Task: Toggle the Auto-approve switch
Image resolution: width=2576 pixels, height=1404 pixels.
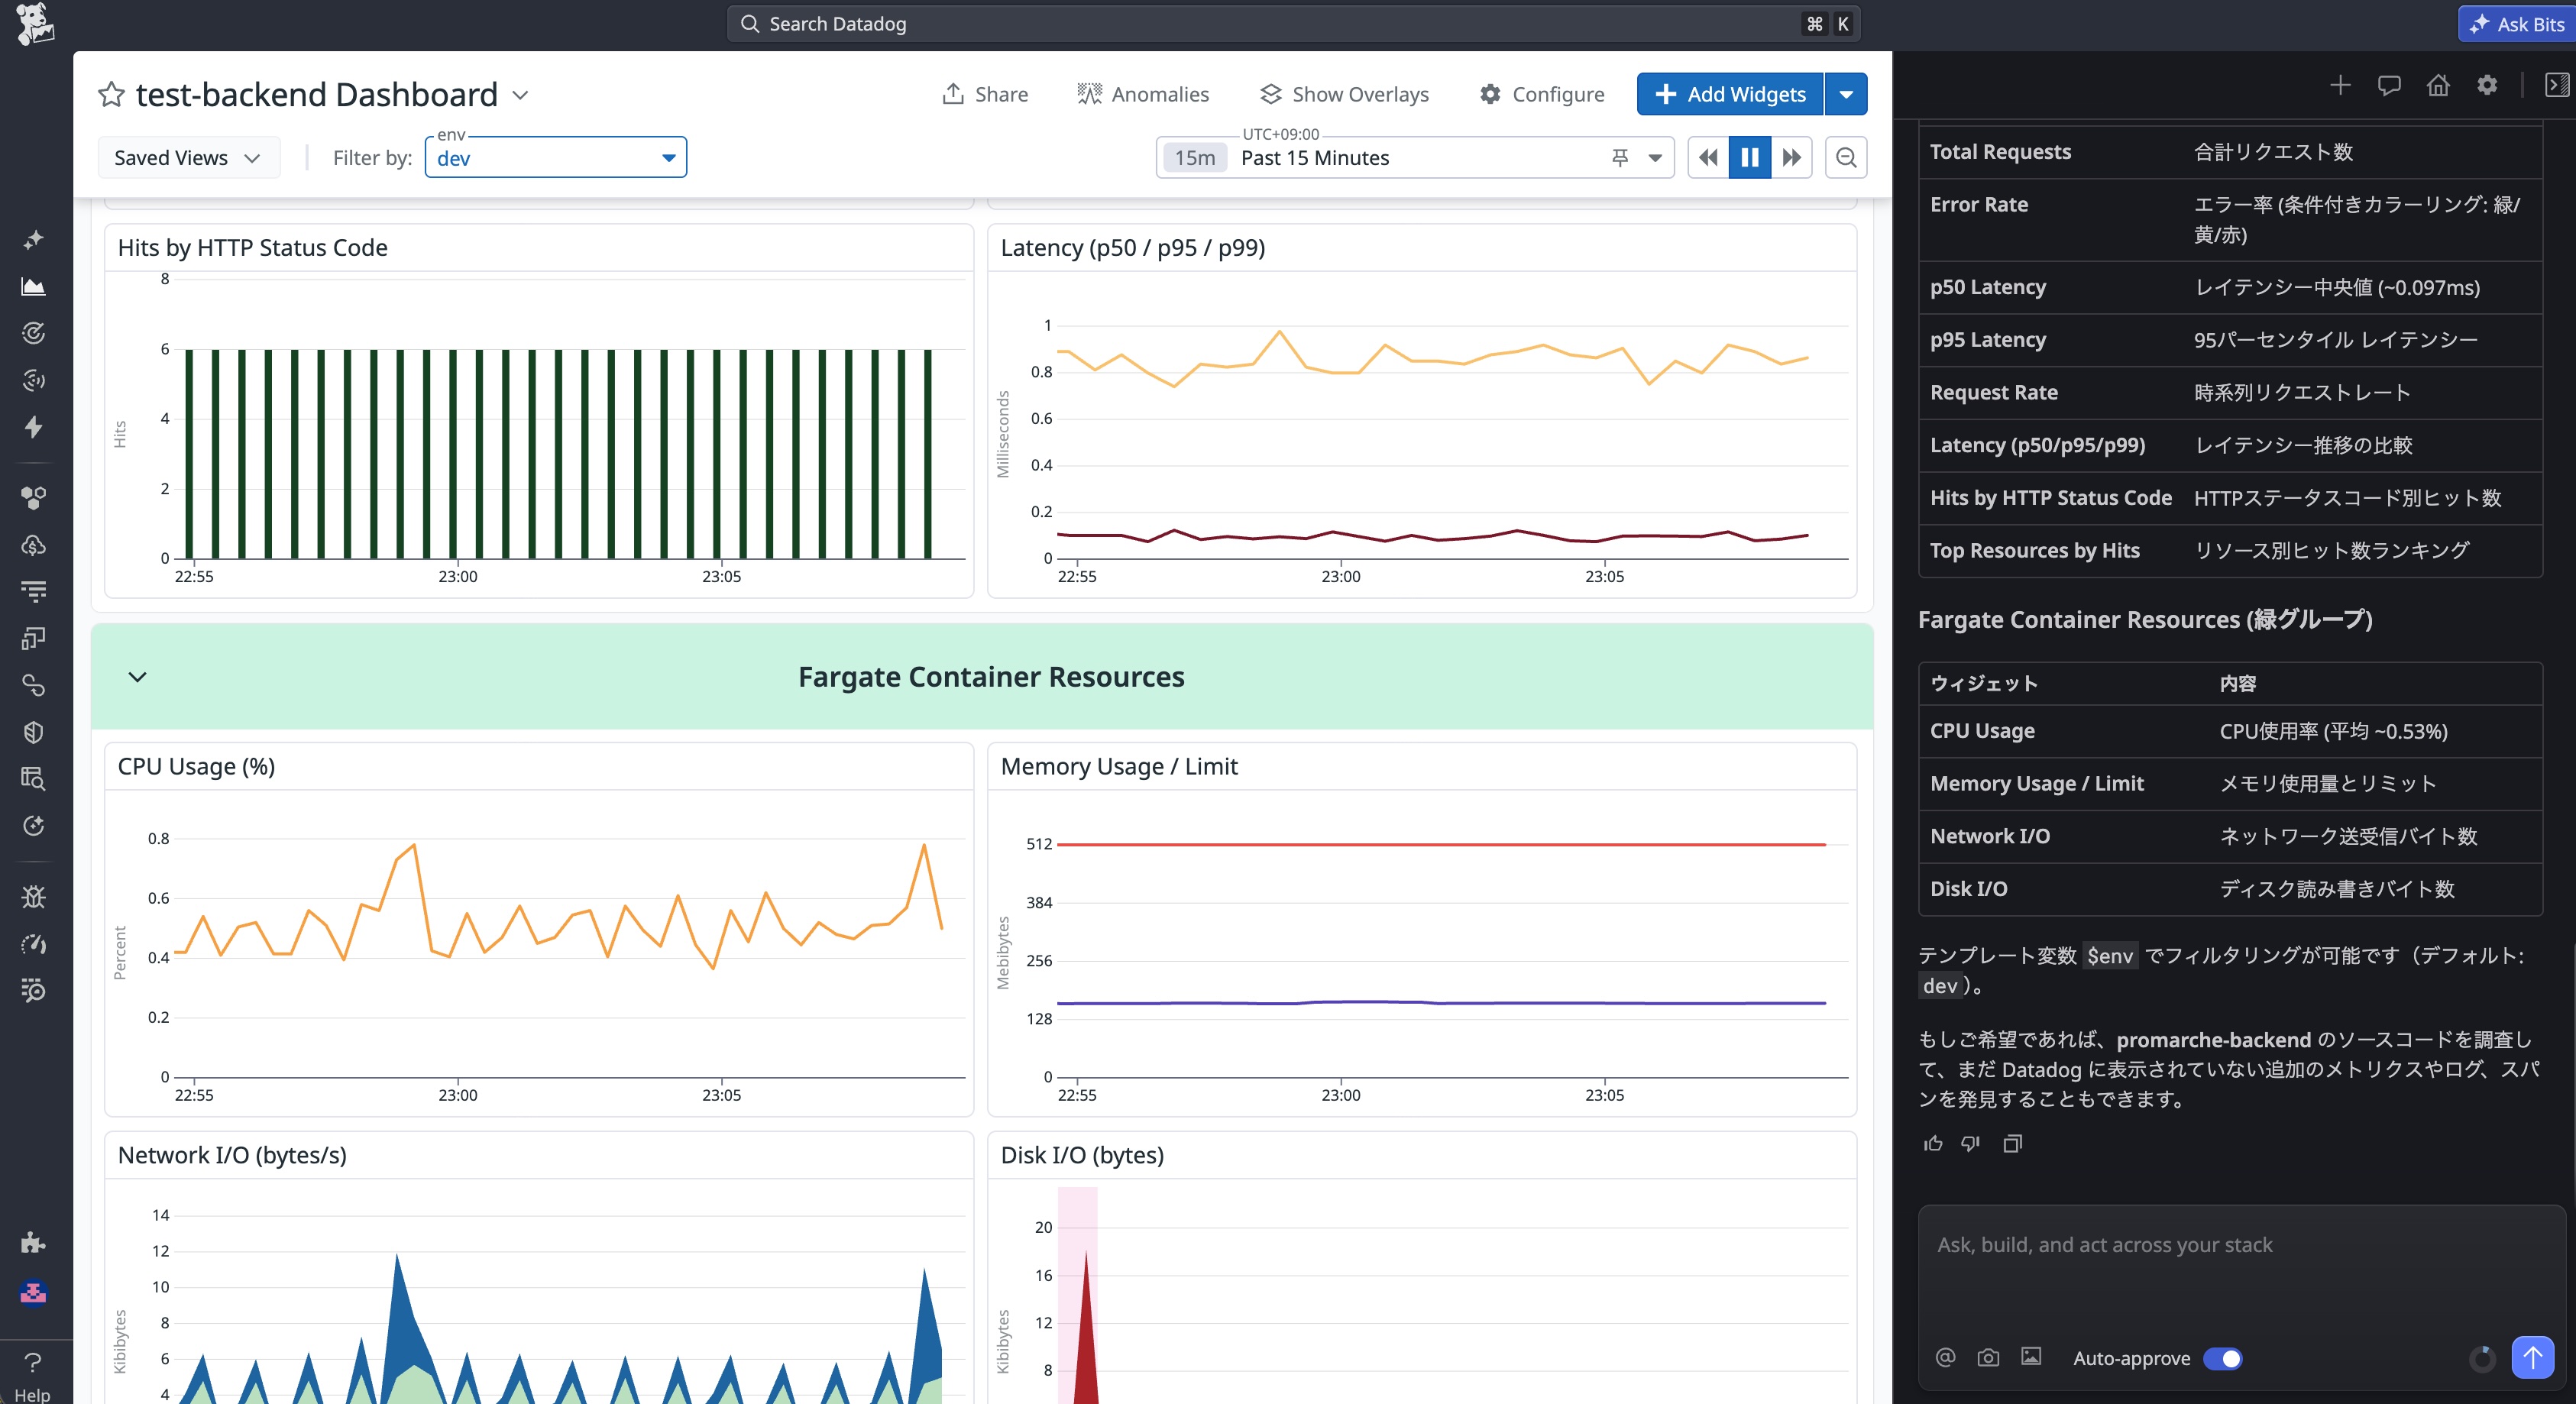Action: [x=2222, y=1358]
